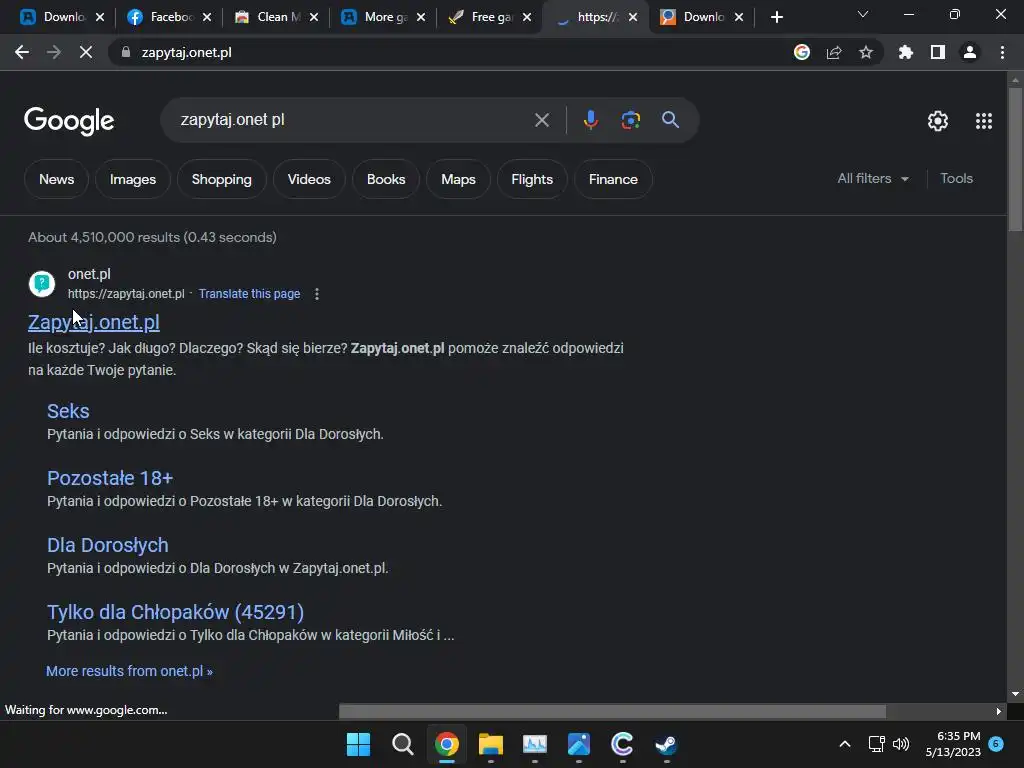The image size is (1024, 768).
Task: Filter results by Books
Action: coord(386,179)
